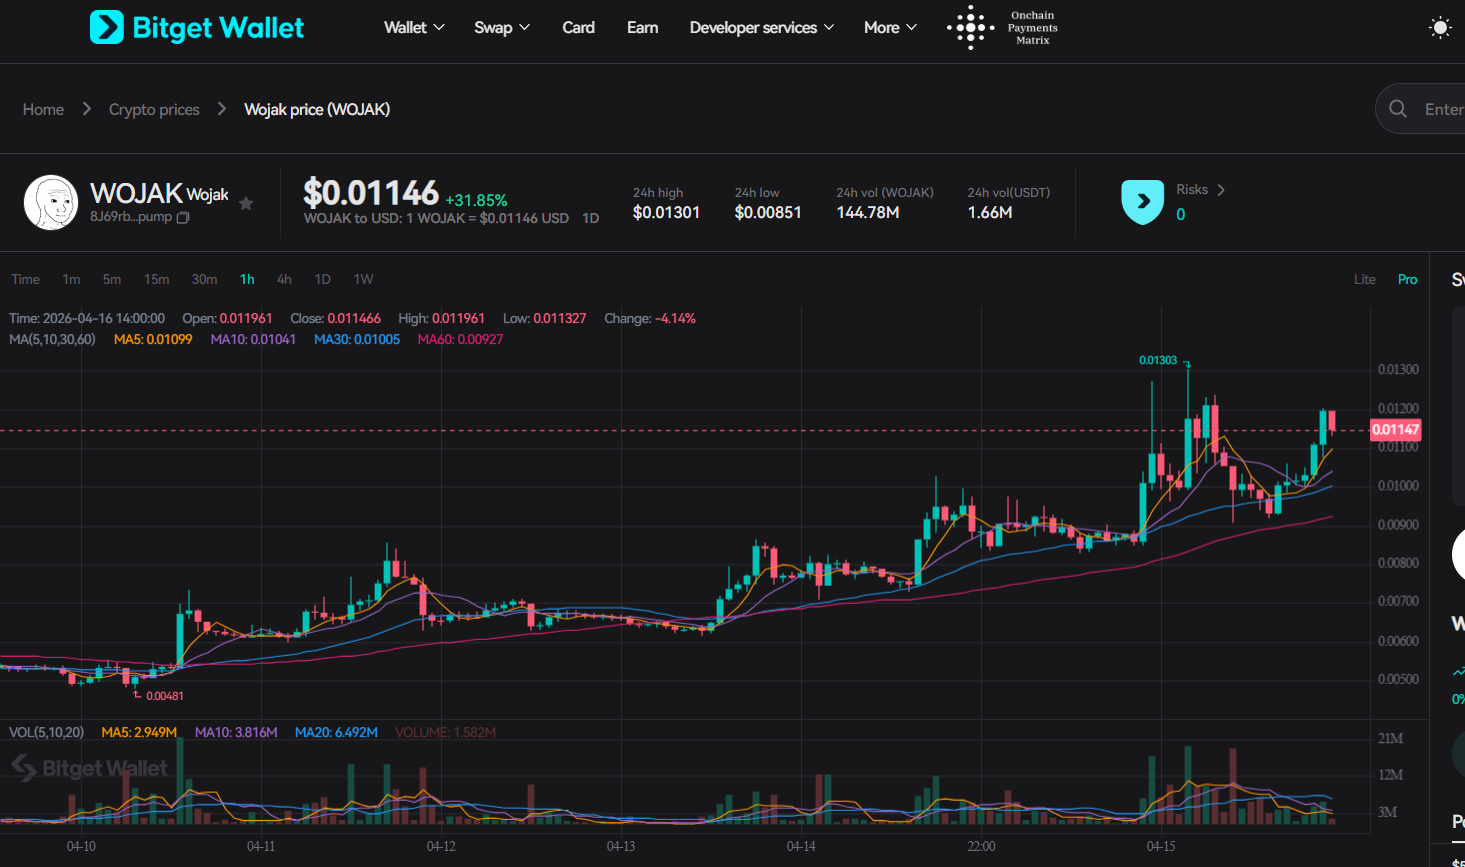Screen dimensions: 1465x867
Task: Click the +31.85% price change
Action: coord(476,200)
